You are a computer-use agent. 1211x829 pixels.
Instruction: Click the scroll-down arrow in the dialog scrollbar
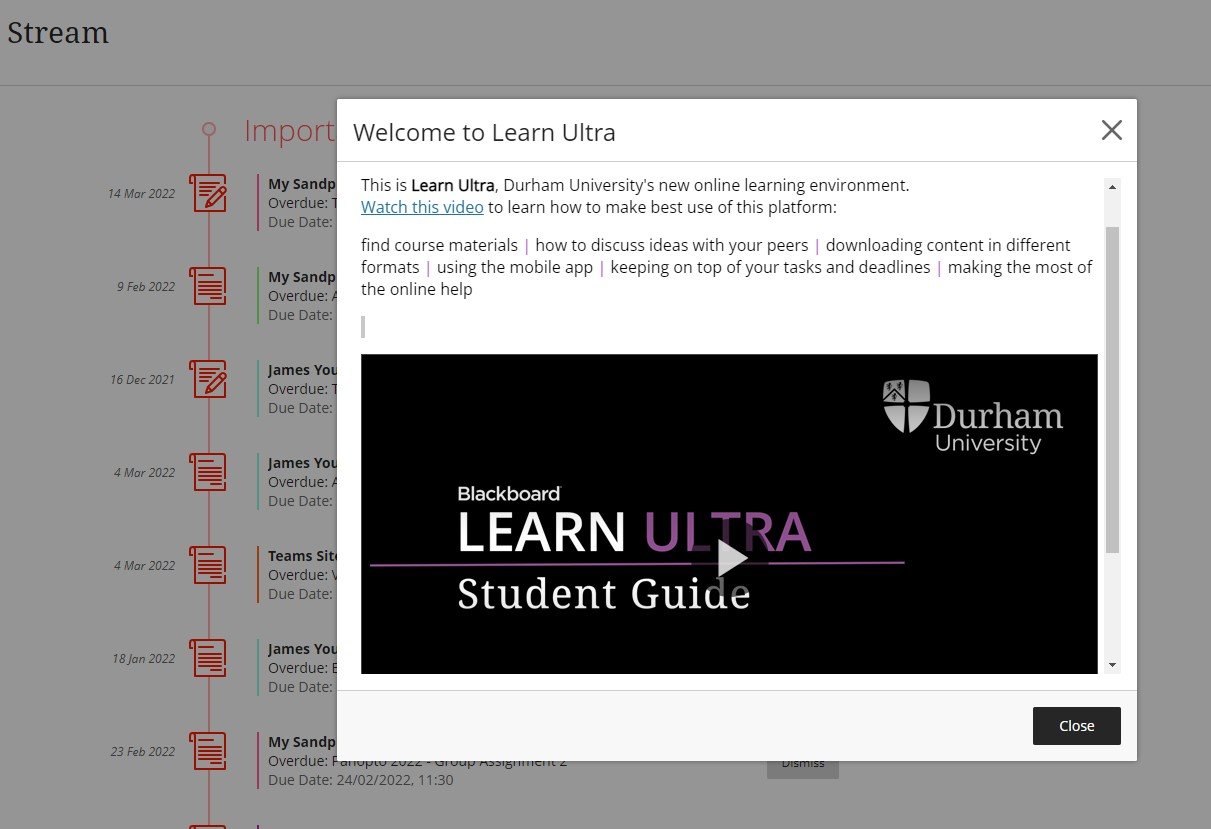1112,665
